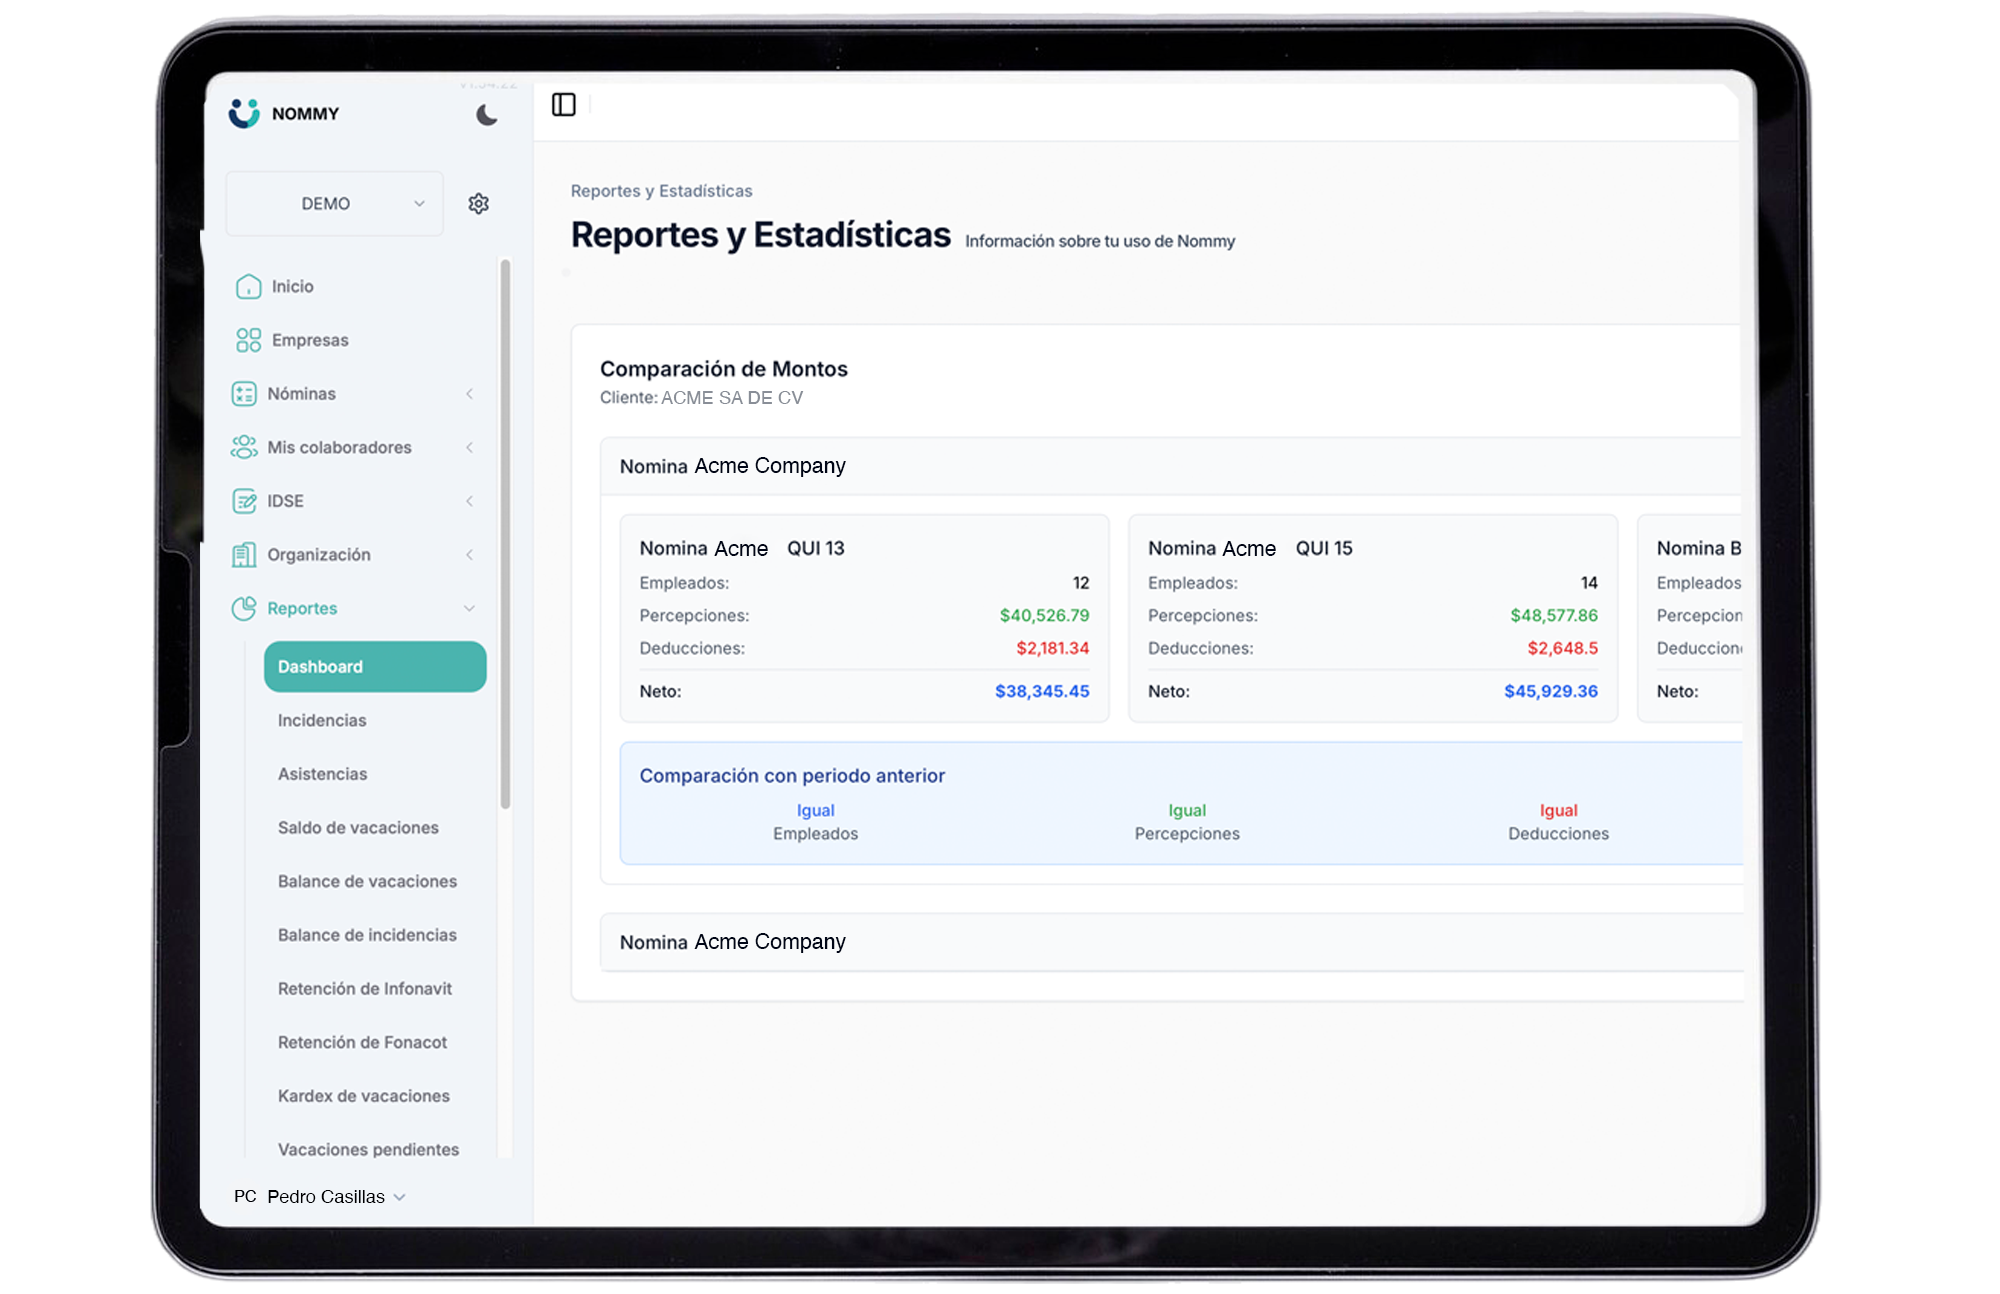
Task: Click Reportes y Estadísticas breadcrumb
Action: pyautogui.click(x=661, y=191)
